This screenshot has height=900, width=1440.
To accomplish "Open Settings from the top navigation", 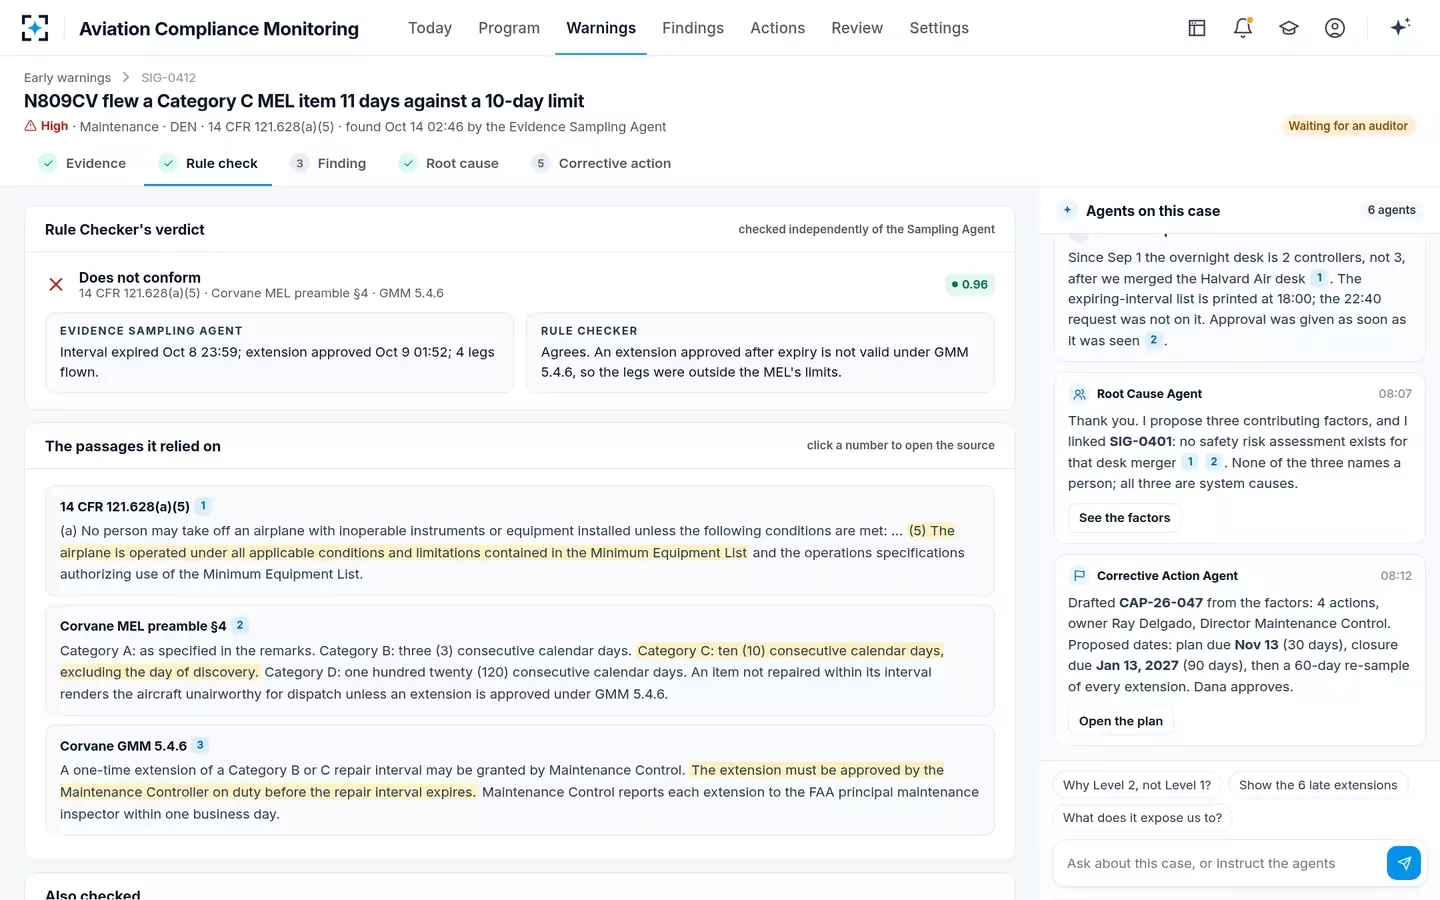I will click(x=939, y=28).
